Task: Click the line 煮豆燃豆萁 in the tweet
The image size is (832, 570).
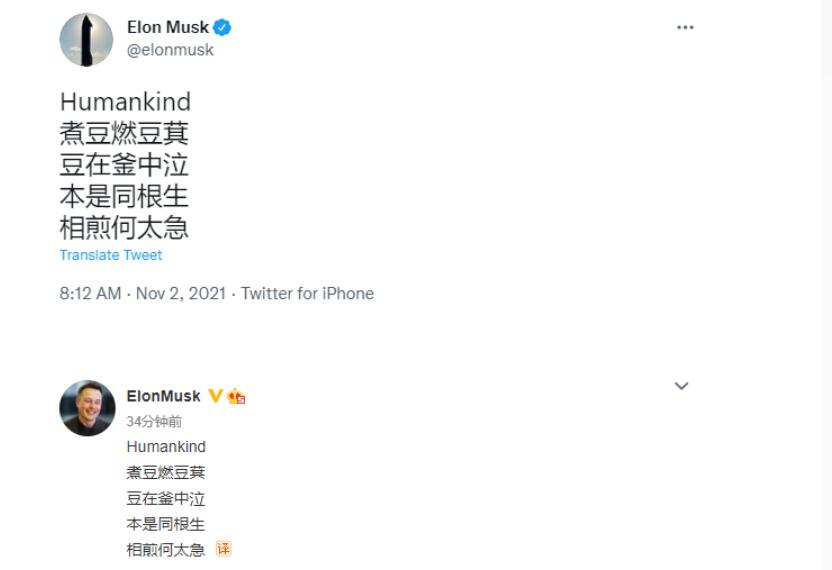Action: (124, 133)
